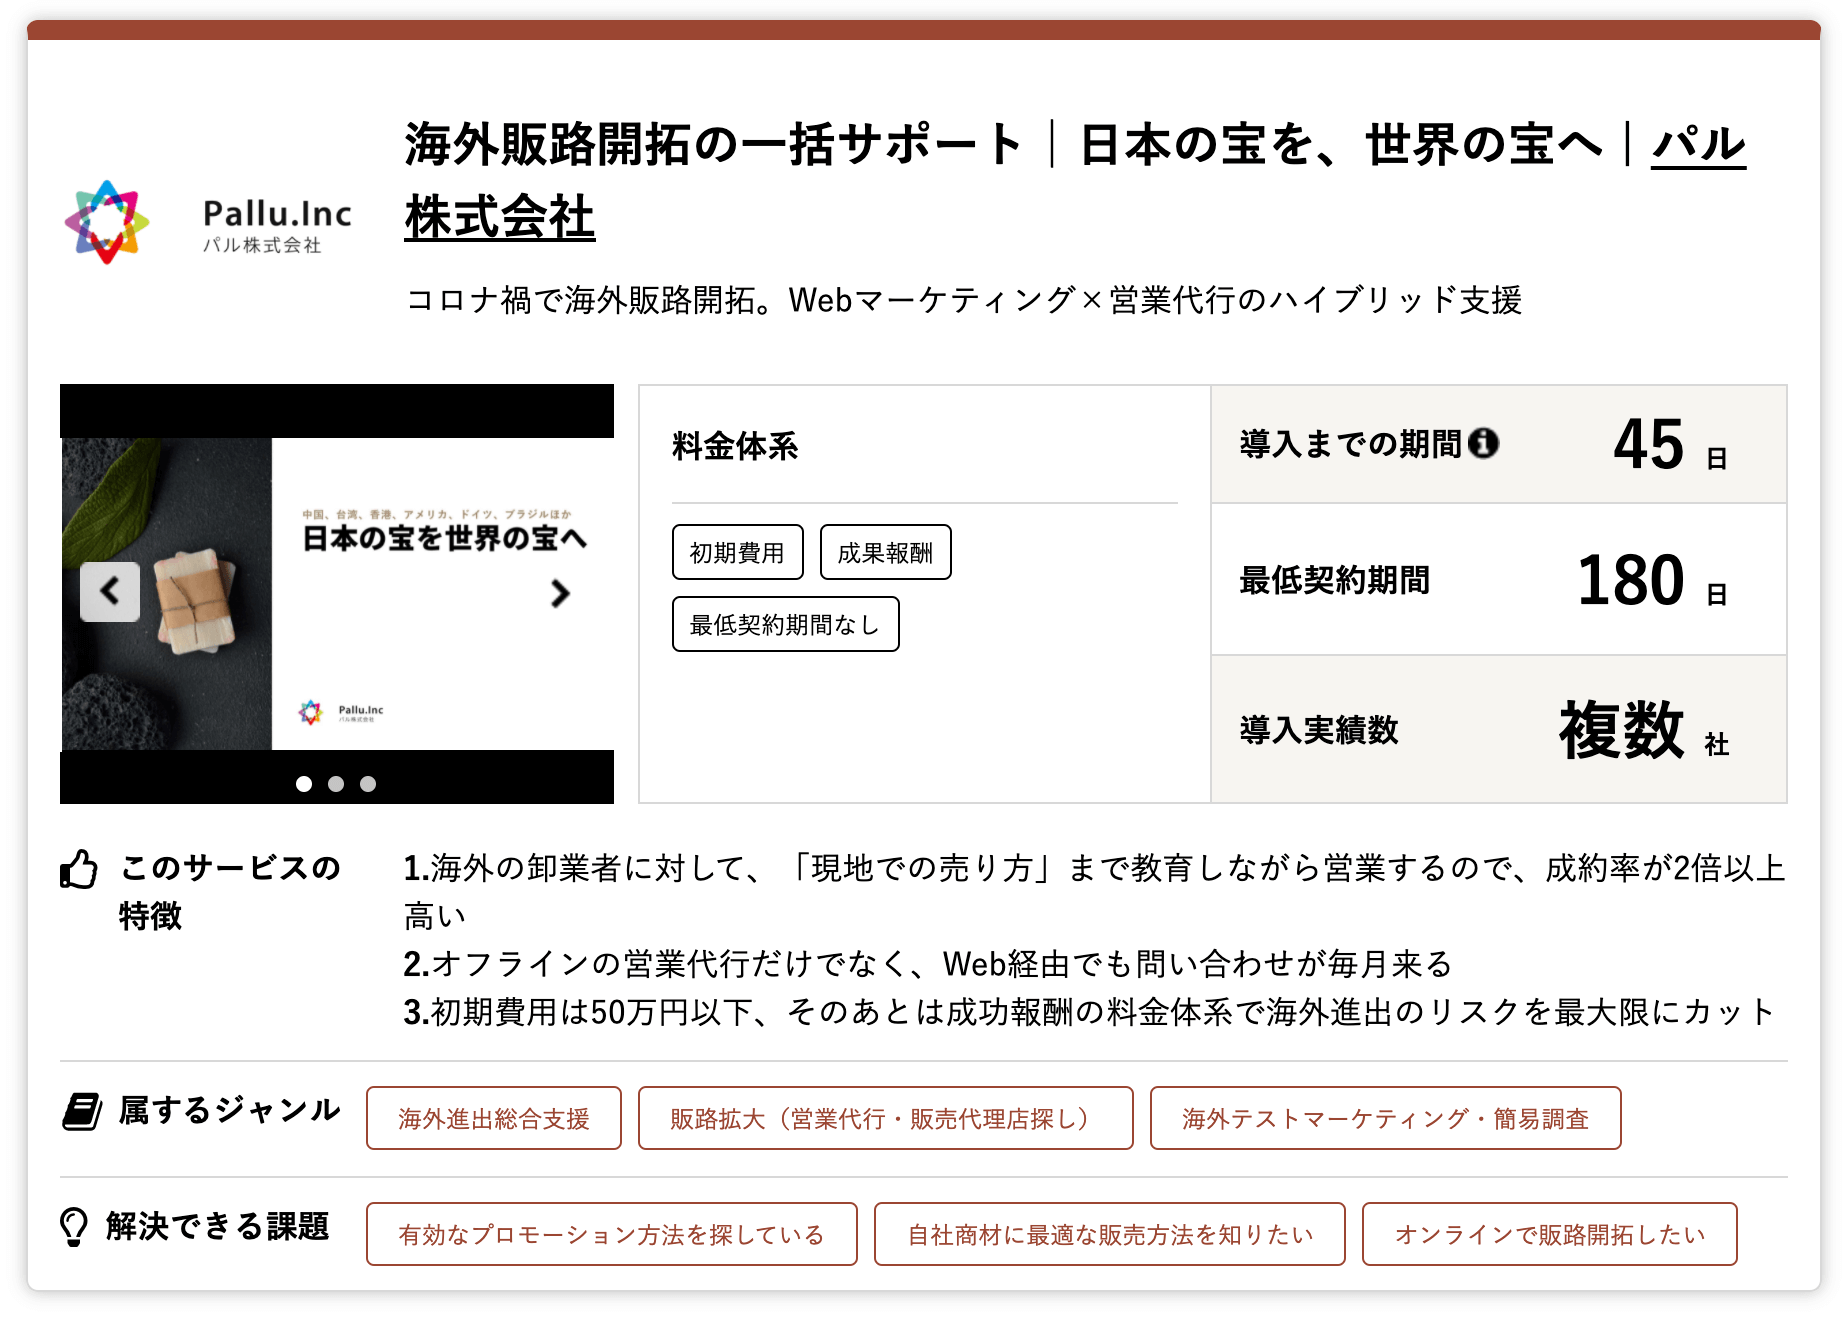Select the first carousel dot indicator
The height and width of the screenshot is (1322, 1848).
pos(304,784)
